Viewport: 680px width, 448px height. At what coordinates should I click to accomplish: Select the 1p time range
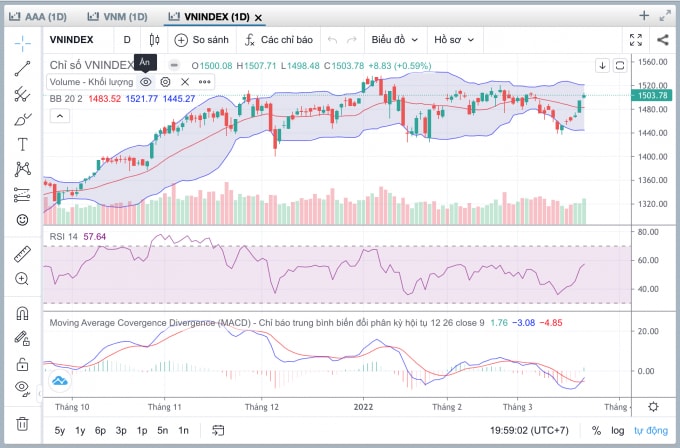[142, 431]
